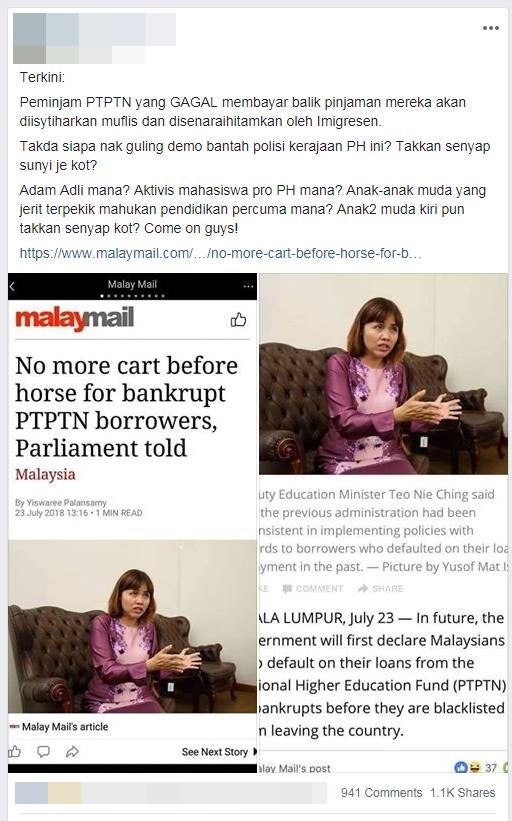View the 1.1K Shares
This screenshot has height=821, width=512.
click(462, 793)
